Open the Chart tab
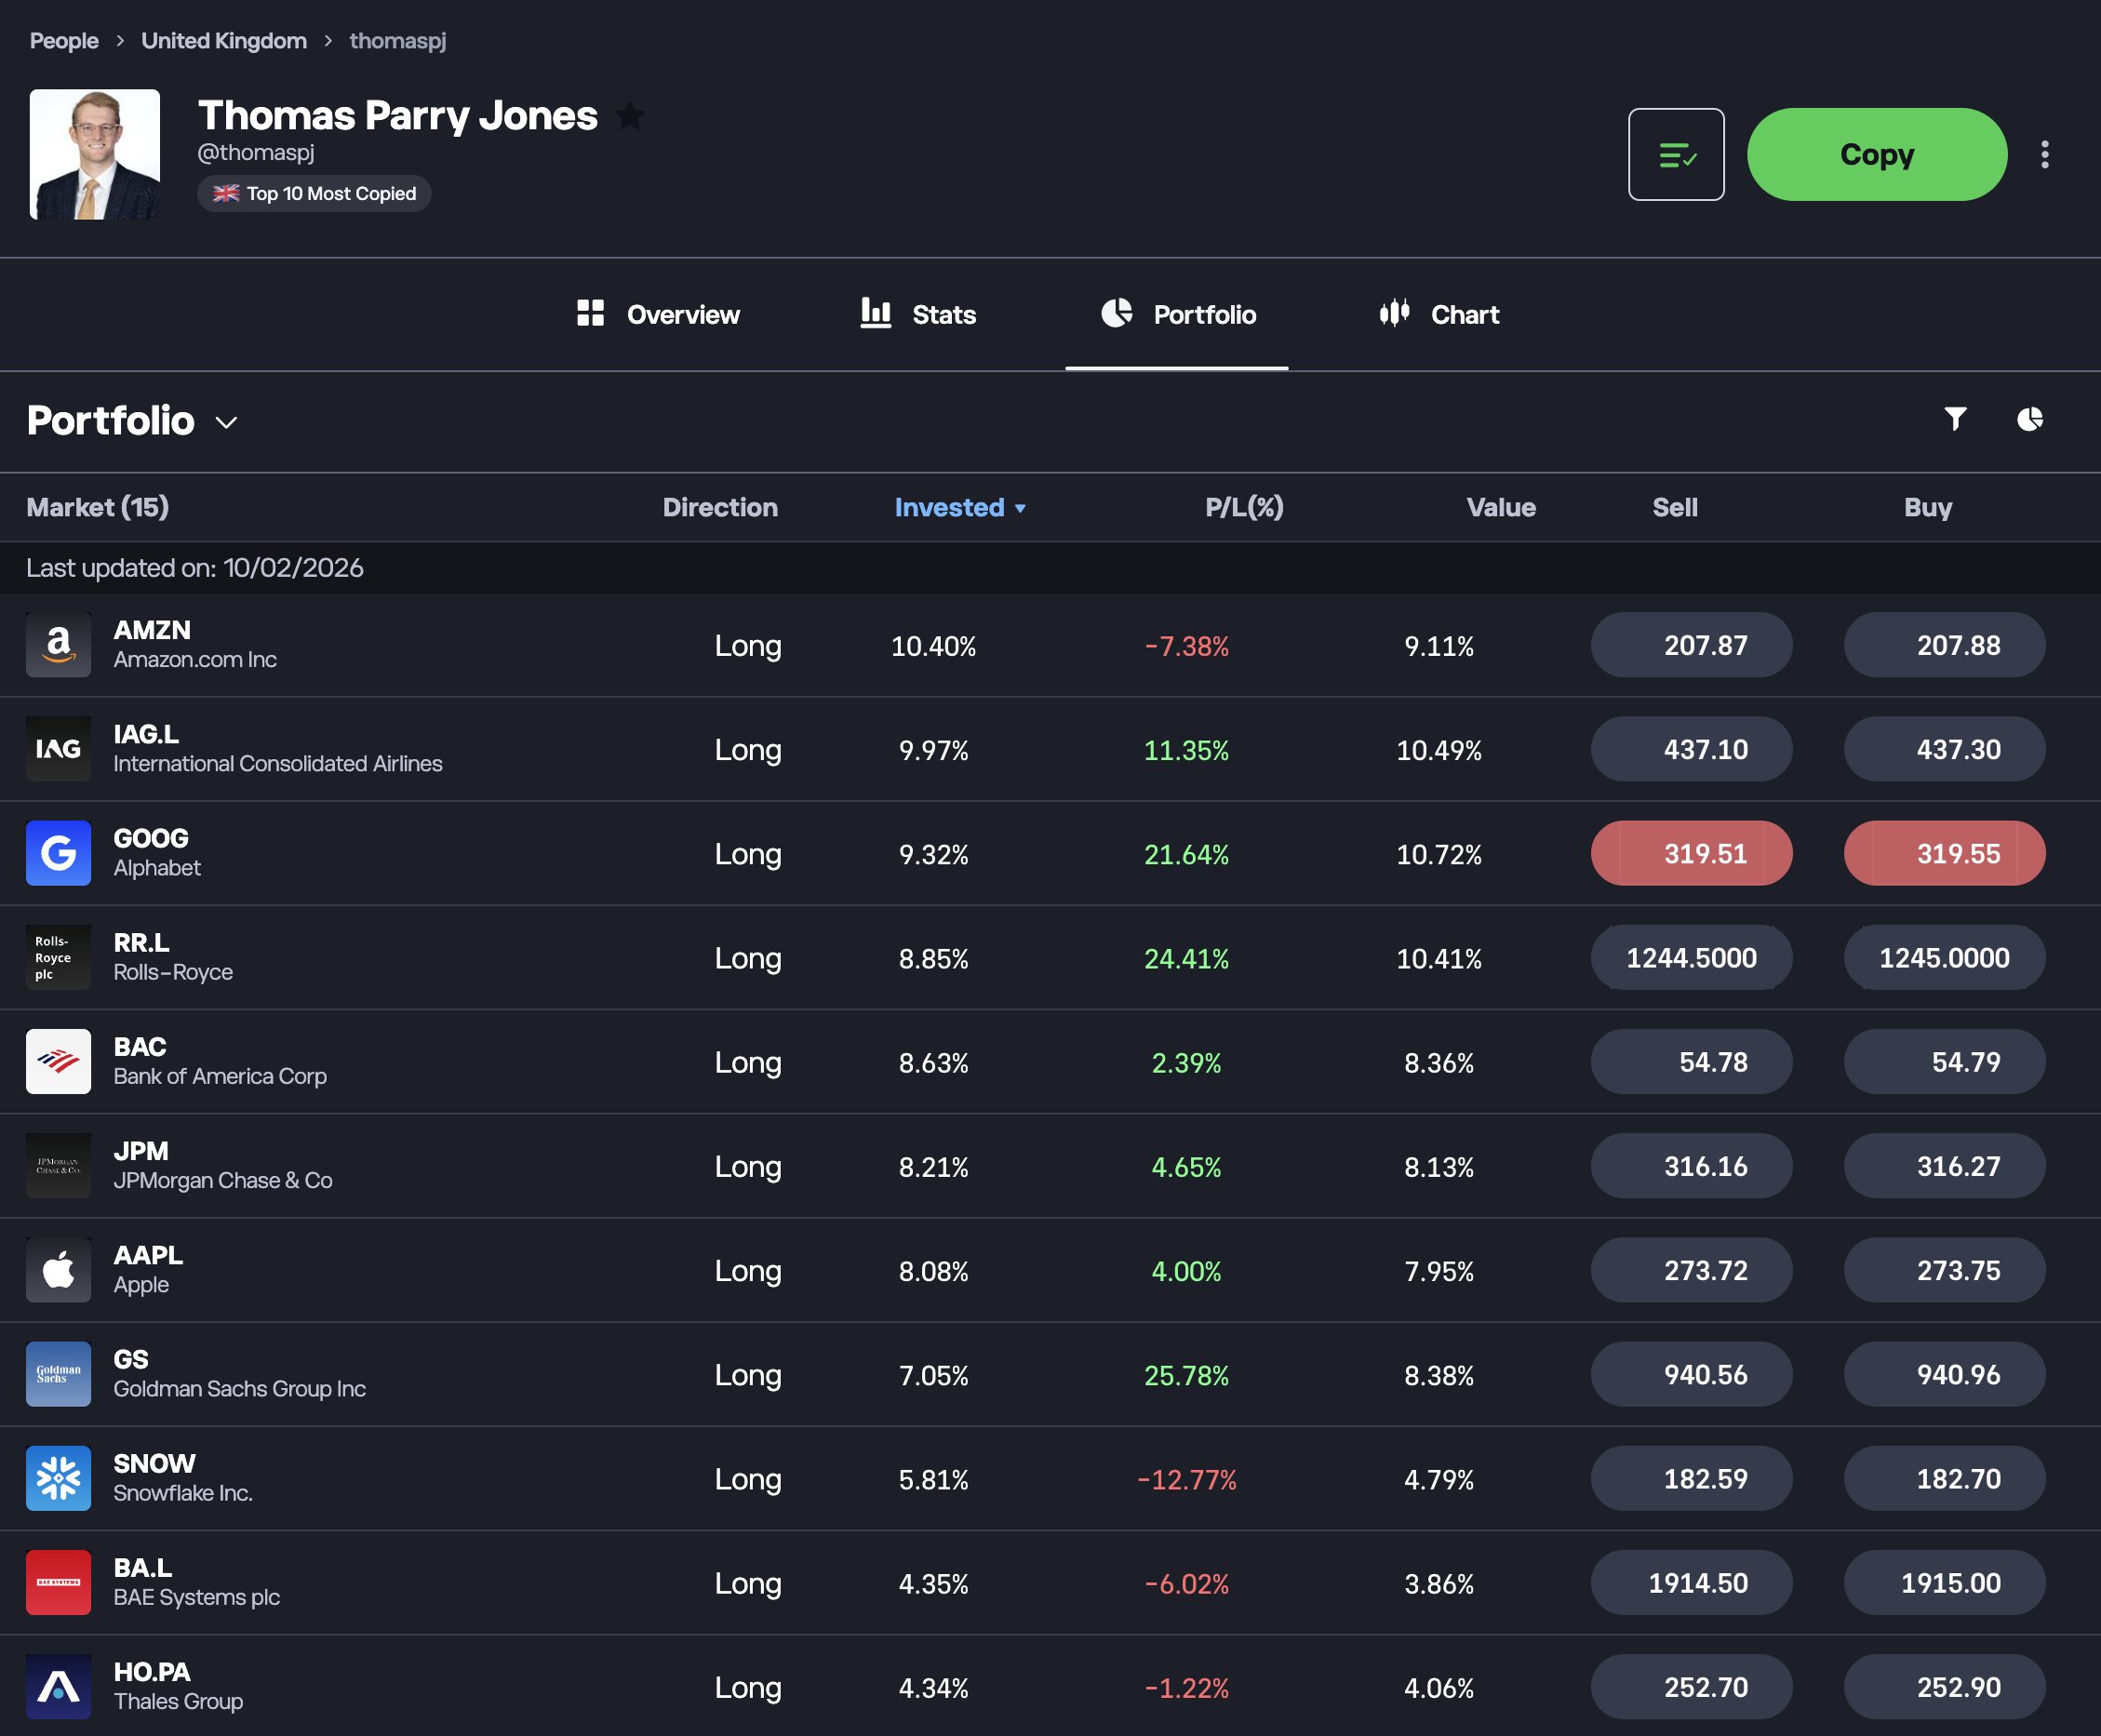This screenshot has width=2101, height=1736. point(1439,314)
